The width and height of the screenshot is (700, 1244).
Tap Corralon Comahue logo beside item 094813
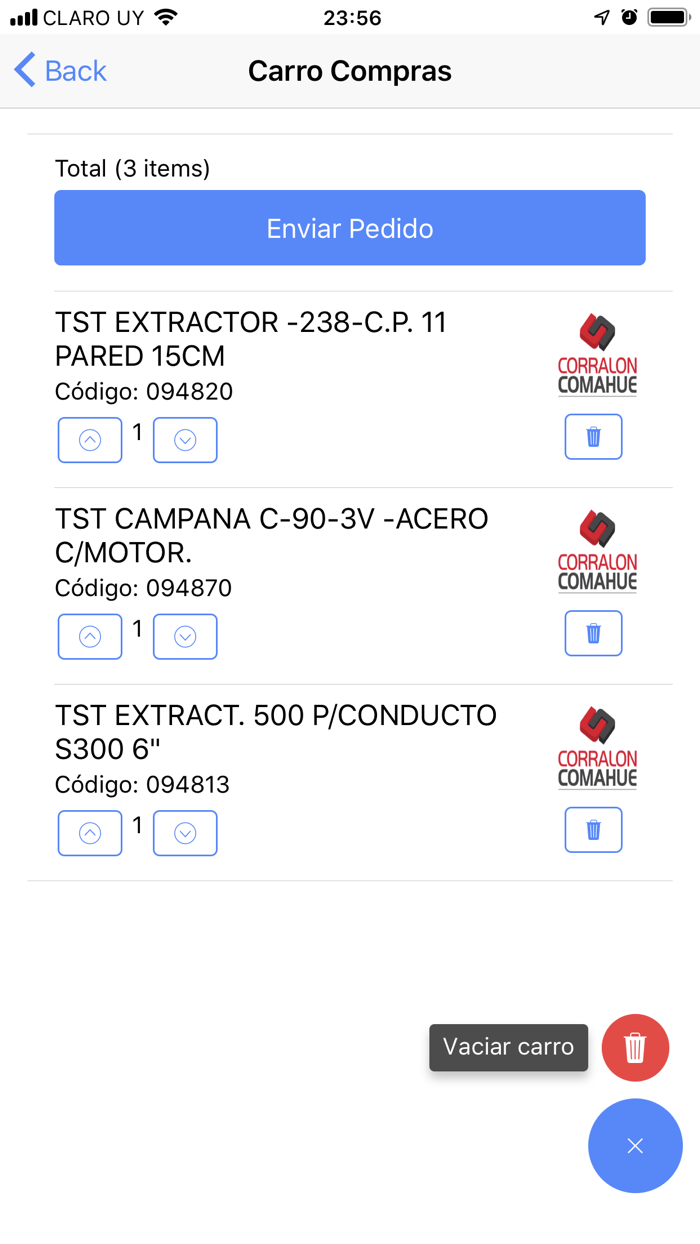(597, 748)
